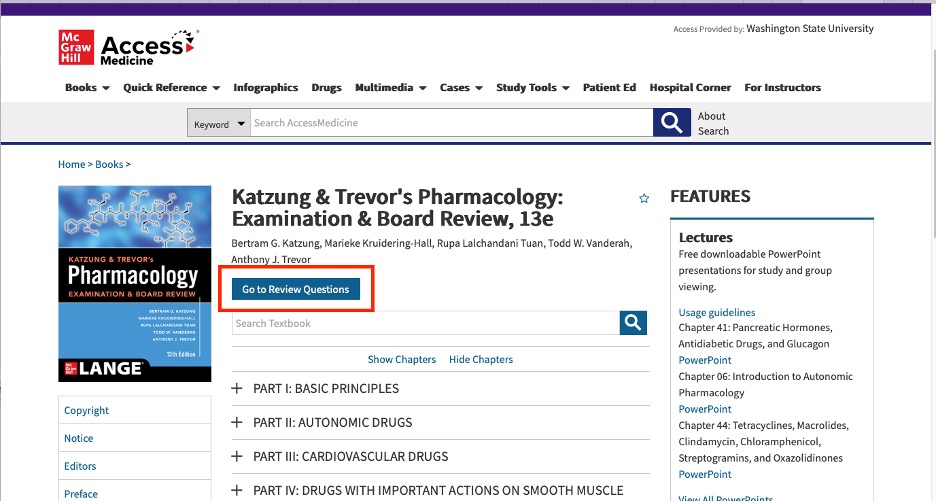The width and height of the screenshot is (936, 502).
Task: Click the Lectures heading in Features
Action: point(706,237)
